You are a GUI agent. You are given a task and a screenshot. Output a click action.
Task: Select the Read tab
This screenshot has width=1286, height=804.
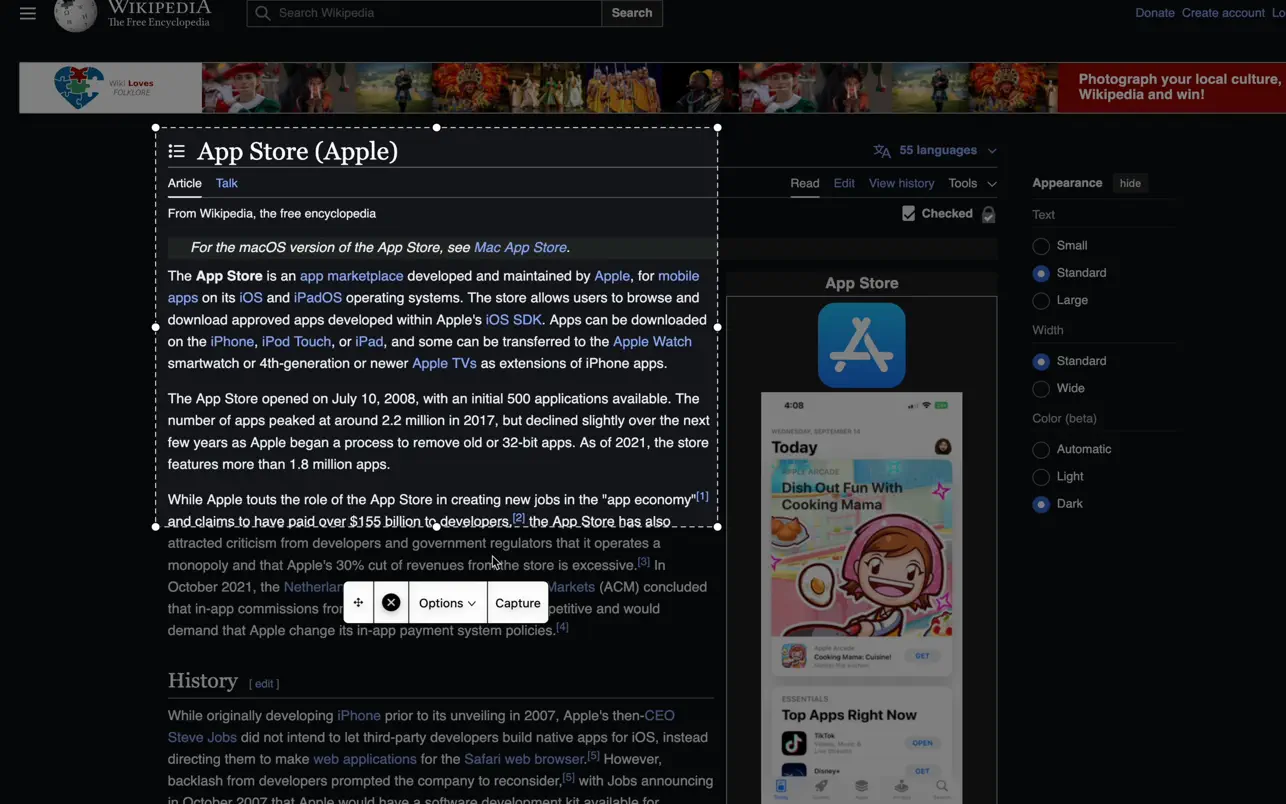click(805, 184)
